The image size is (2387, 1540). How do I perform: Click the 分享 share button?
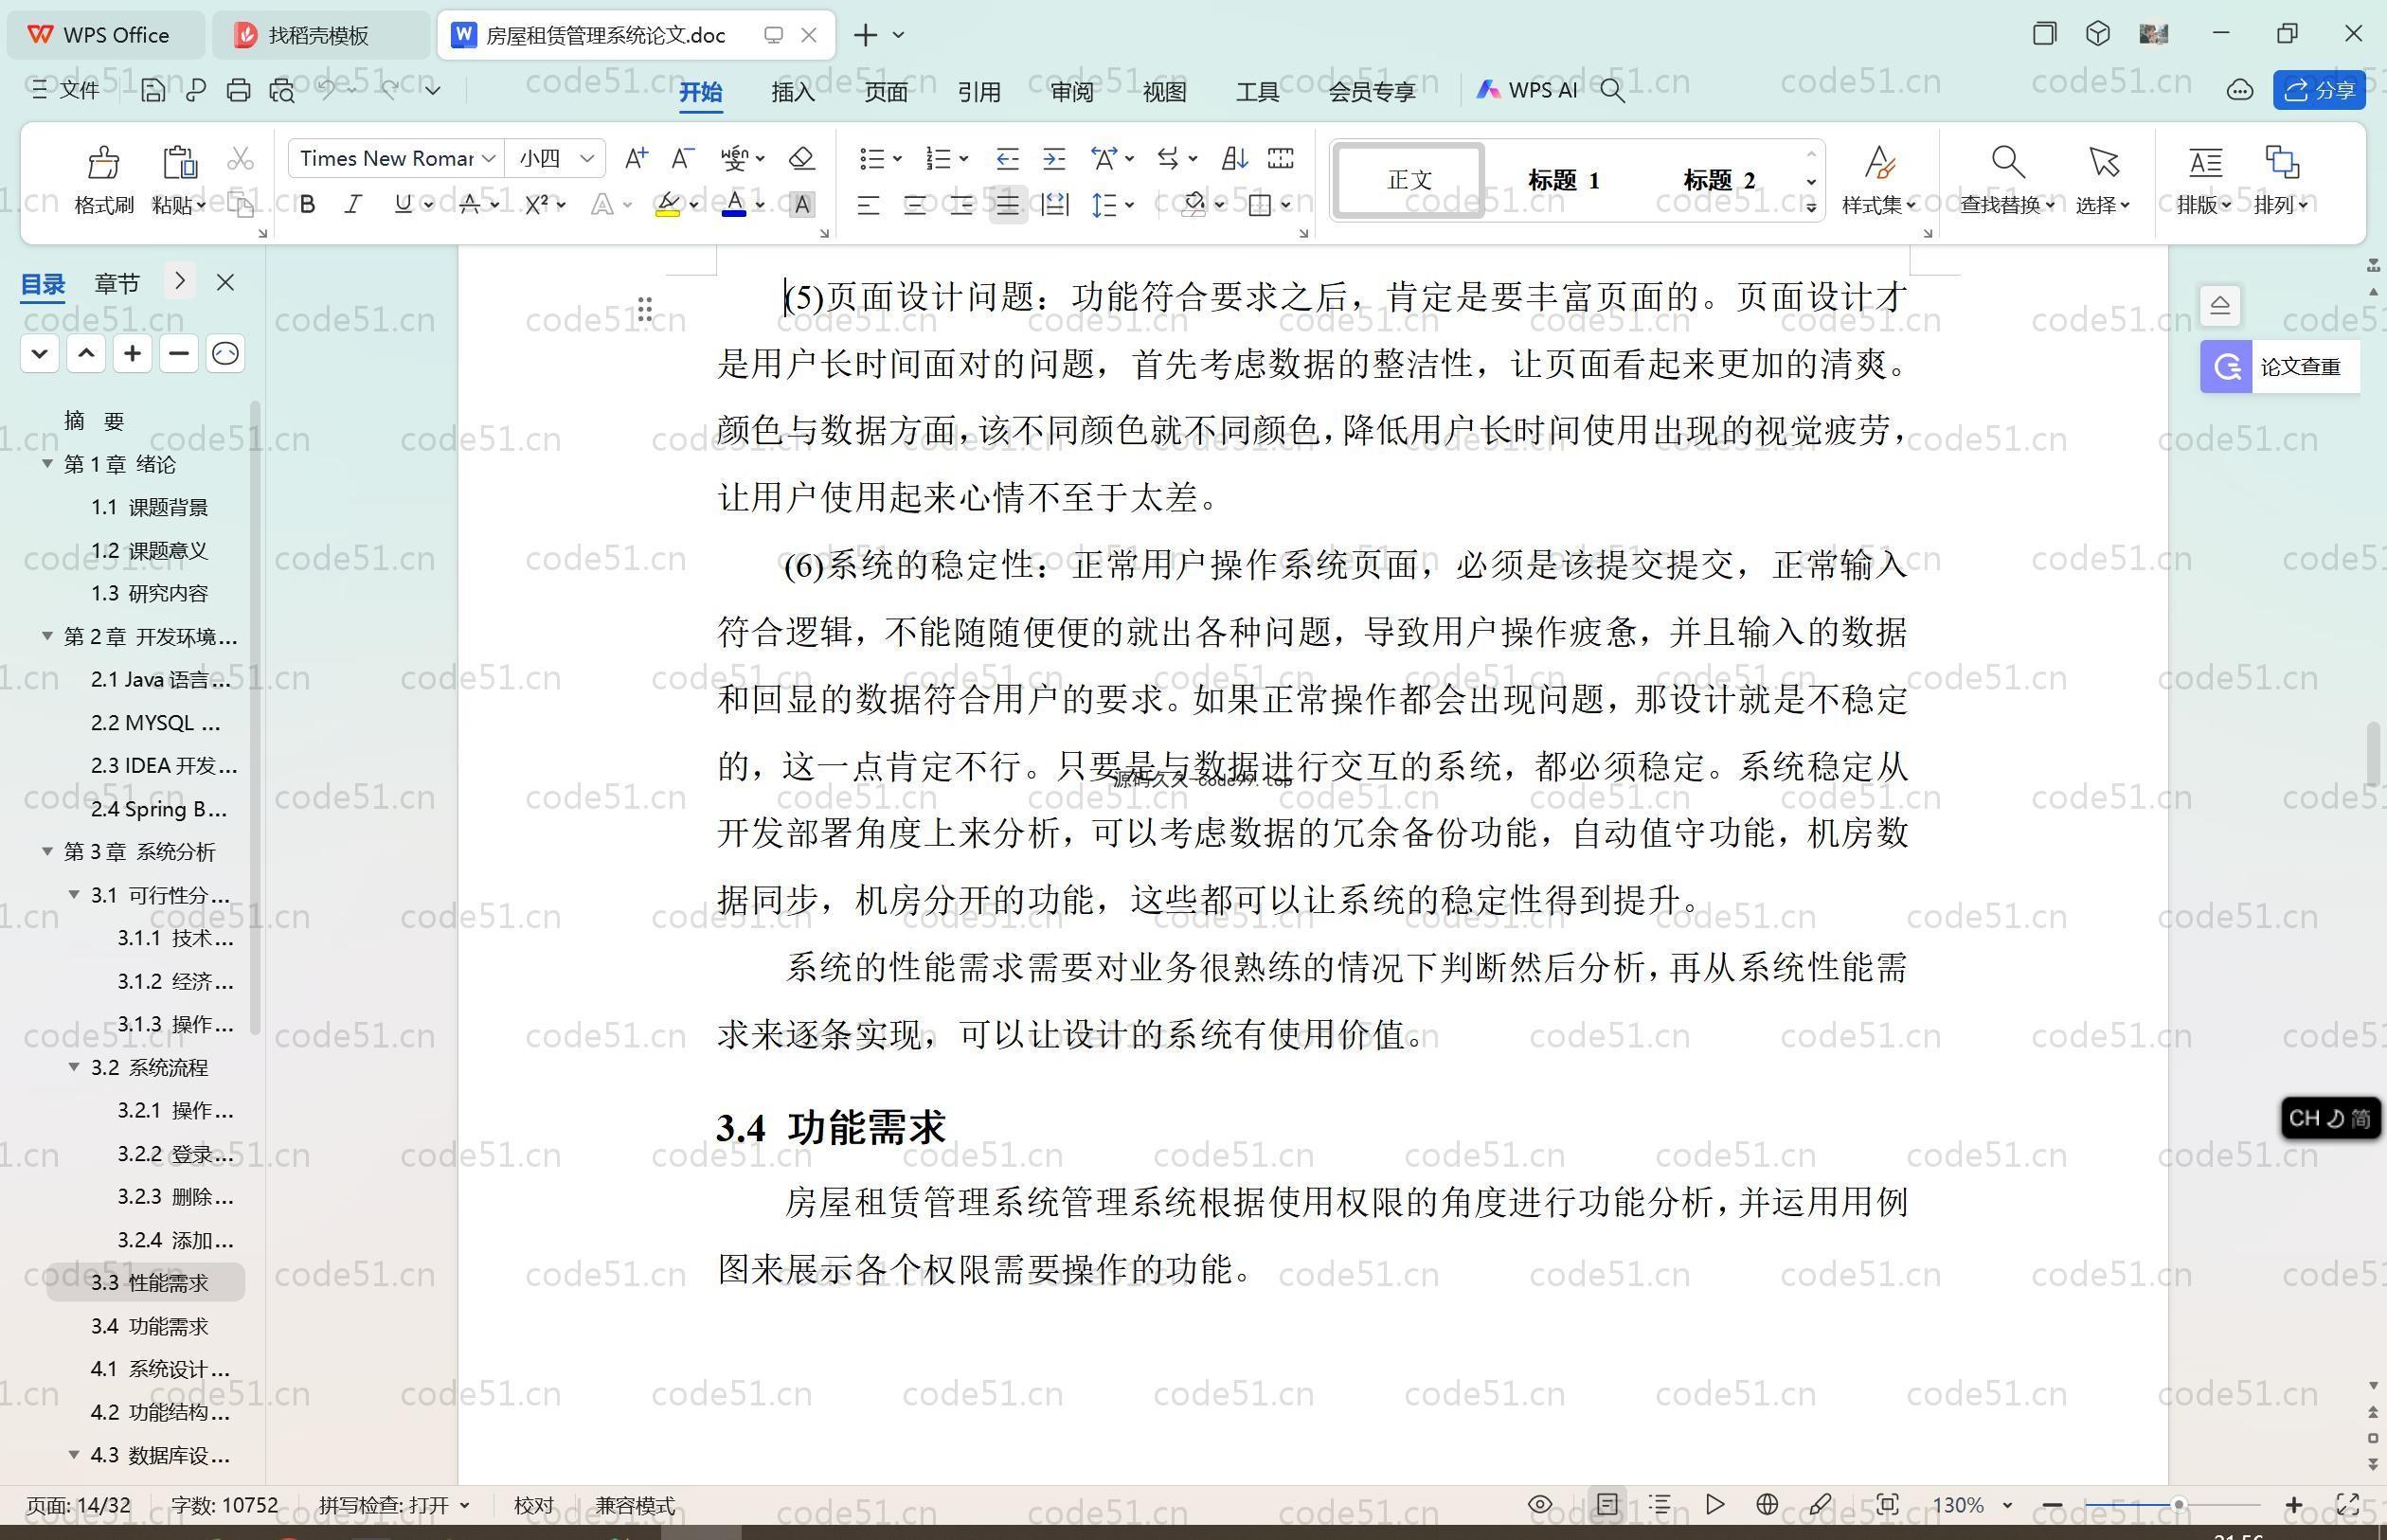2319,91
